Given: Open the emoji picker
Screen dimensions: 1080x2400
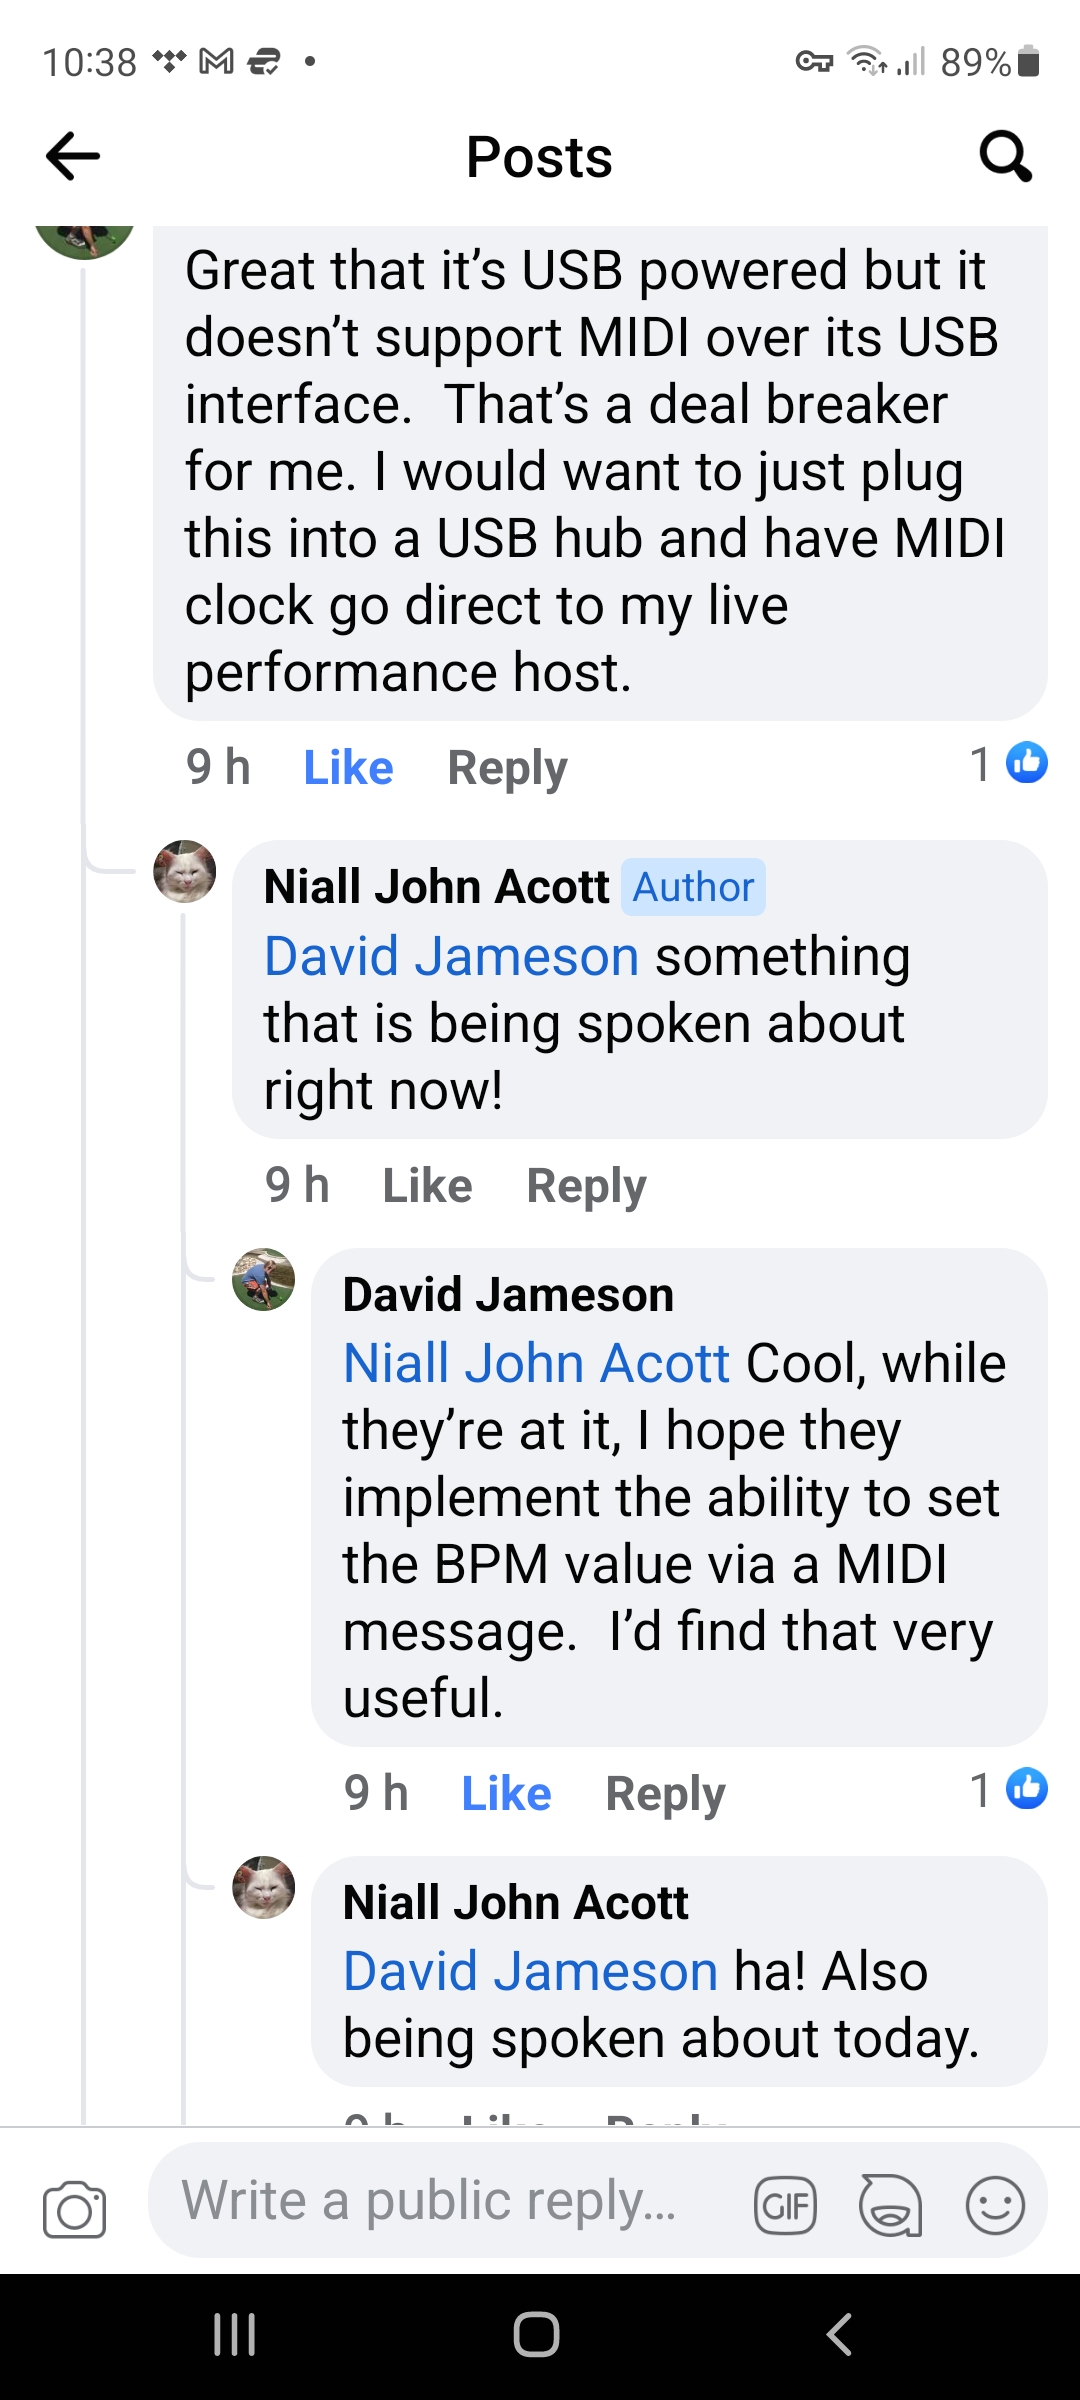Looking at the screenshot, I should tap(995, 2205).
